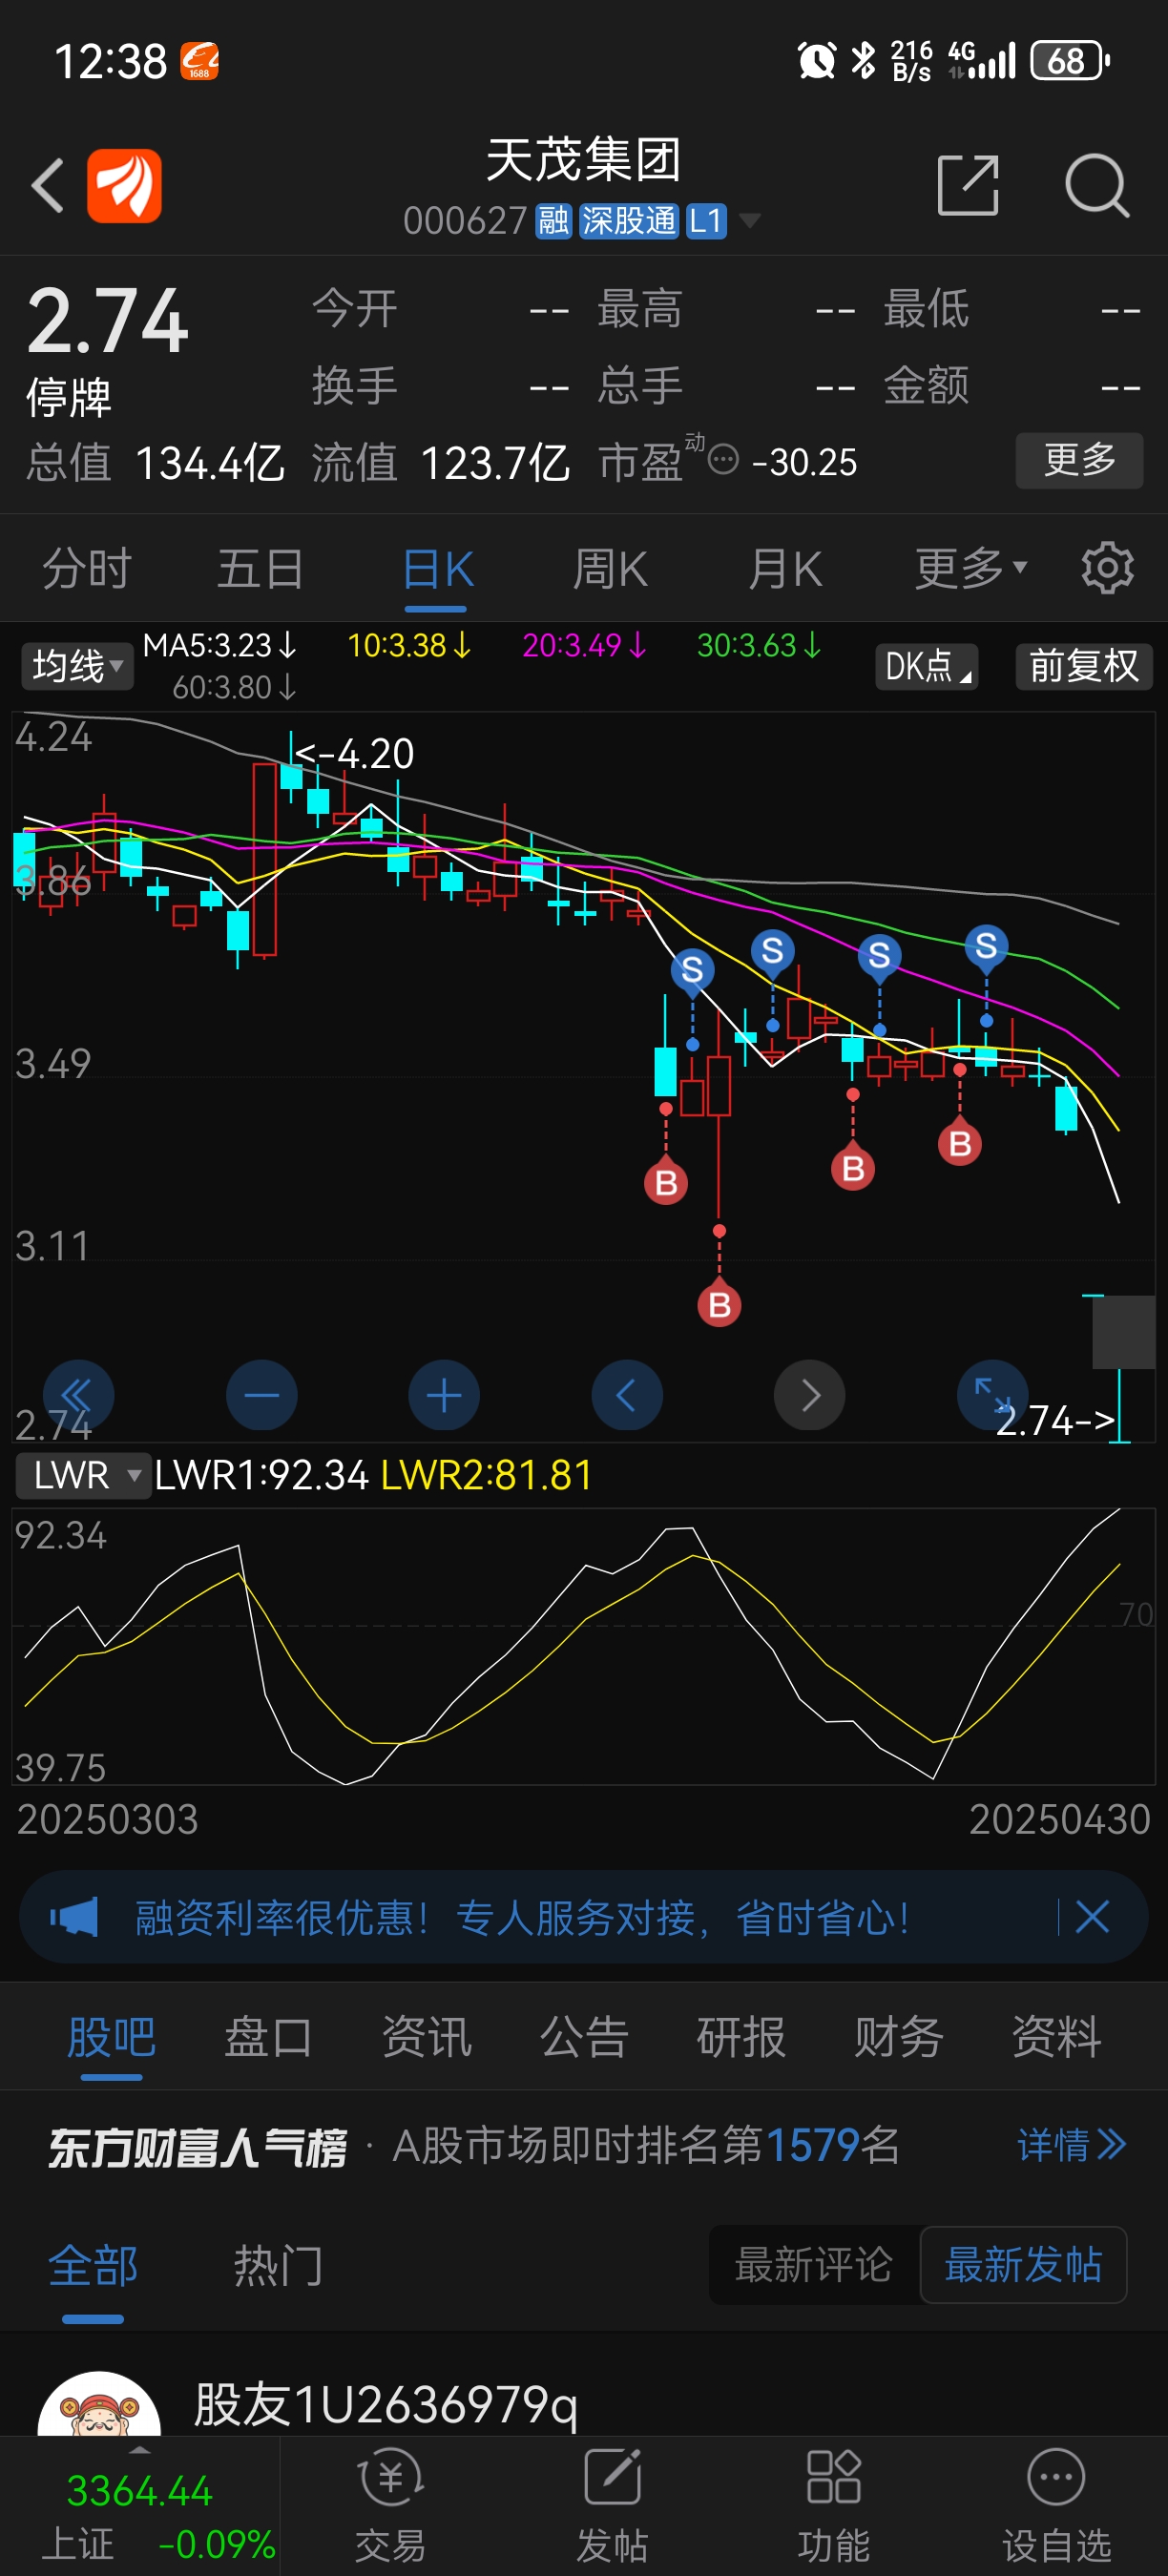Tap the 深股通 badge

pyautogui.click(x=629, y=220)
